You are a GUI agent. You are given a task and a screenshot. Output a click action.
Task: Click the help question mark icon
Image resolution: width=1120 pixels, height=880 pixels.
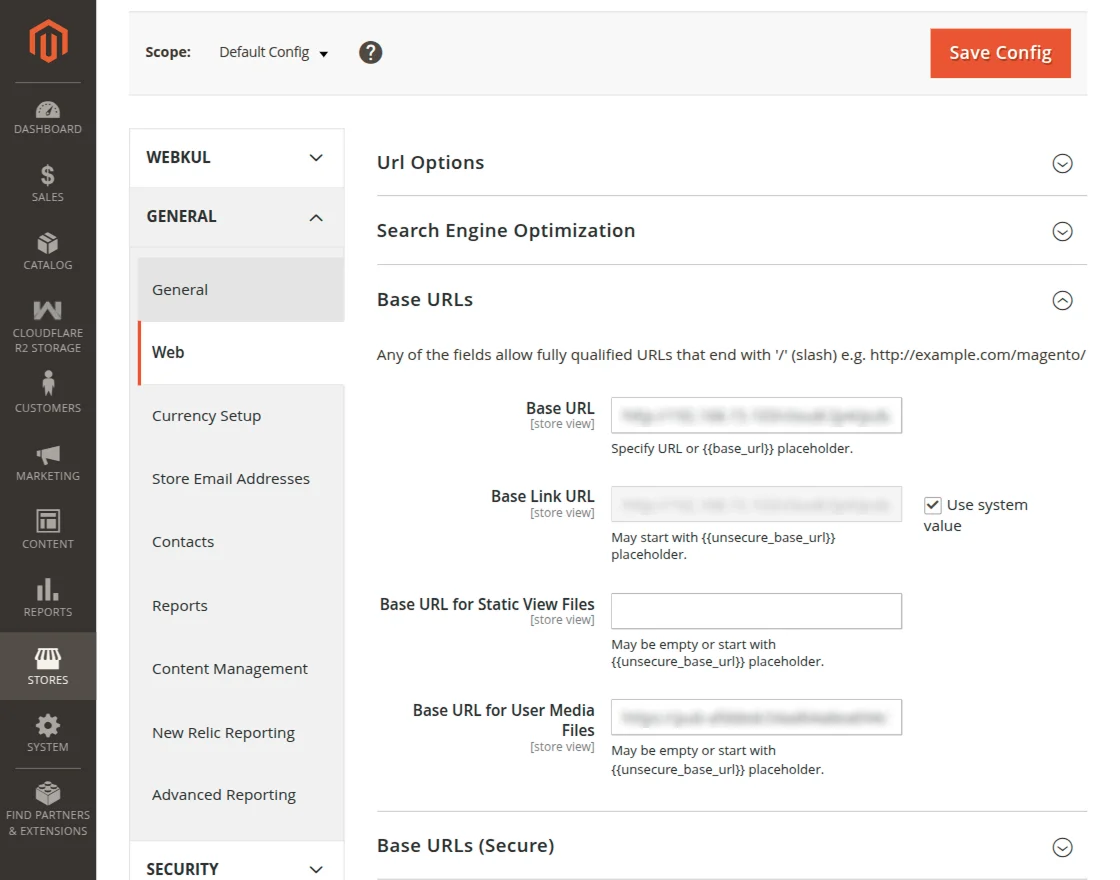(x=371, y=53)
